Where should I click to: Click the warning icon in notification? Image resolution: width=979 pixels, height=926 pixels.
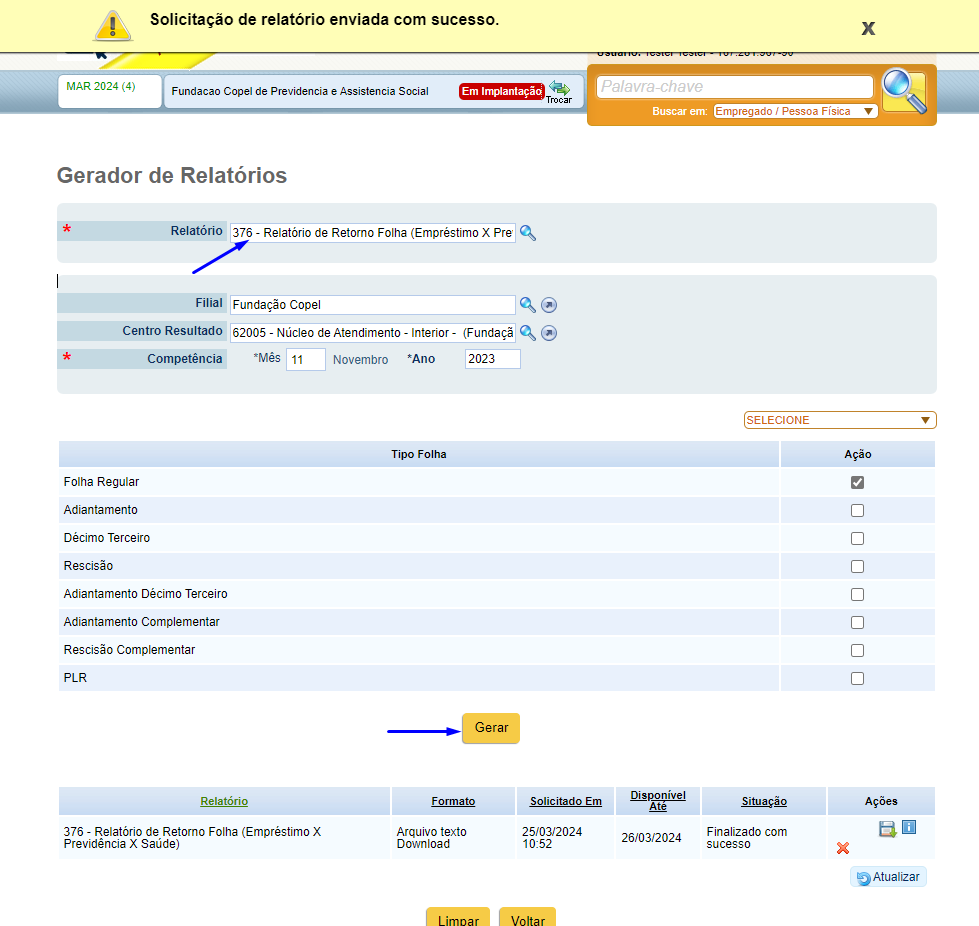click(x=112, y=26)
